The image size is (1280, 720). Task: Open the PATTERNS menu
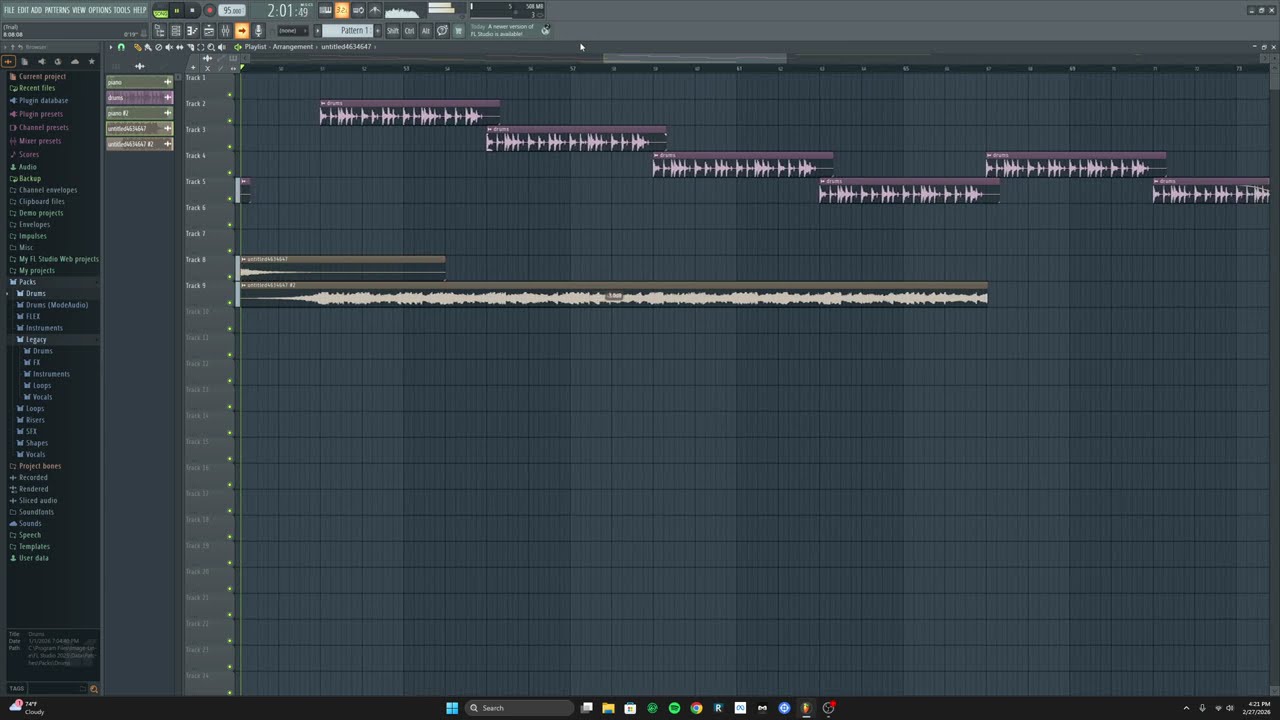coord(57,10)
